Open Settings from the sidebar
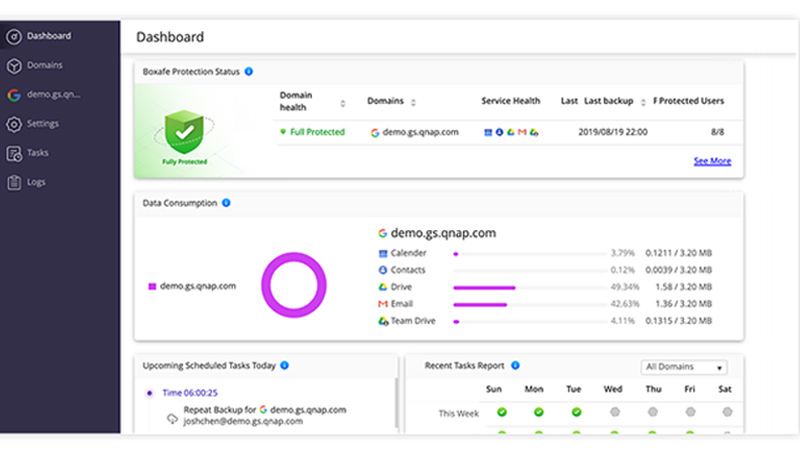Viewport: 800px width, 460px height. coord(43,124)
